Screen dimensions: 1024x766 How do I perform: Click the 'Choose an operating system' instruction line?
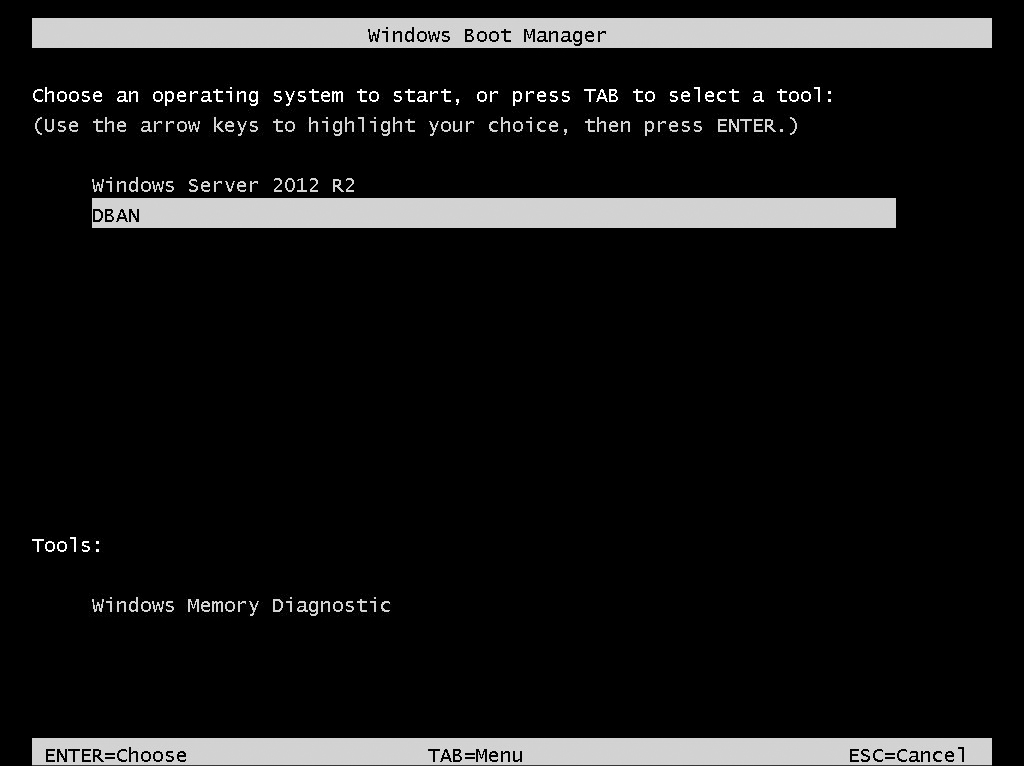(x=433, y=96)
